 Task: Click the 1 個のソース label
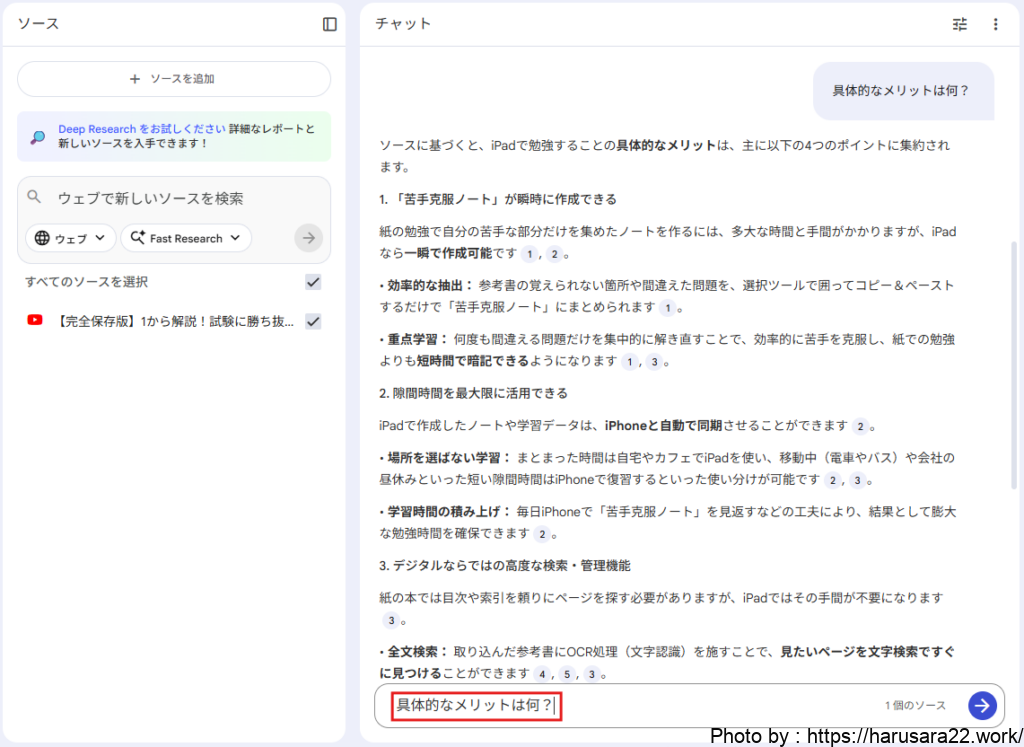pyautogui.click(x=914, y=706)
